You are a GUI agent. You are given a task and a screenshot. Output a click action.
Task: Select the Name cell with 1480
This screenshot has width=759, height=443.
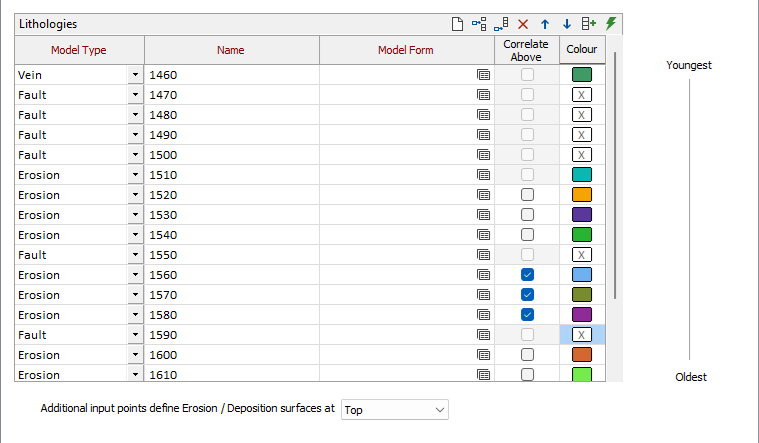(x=232, y=115)
